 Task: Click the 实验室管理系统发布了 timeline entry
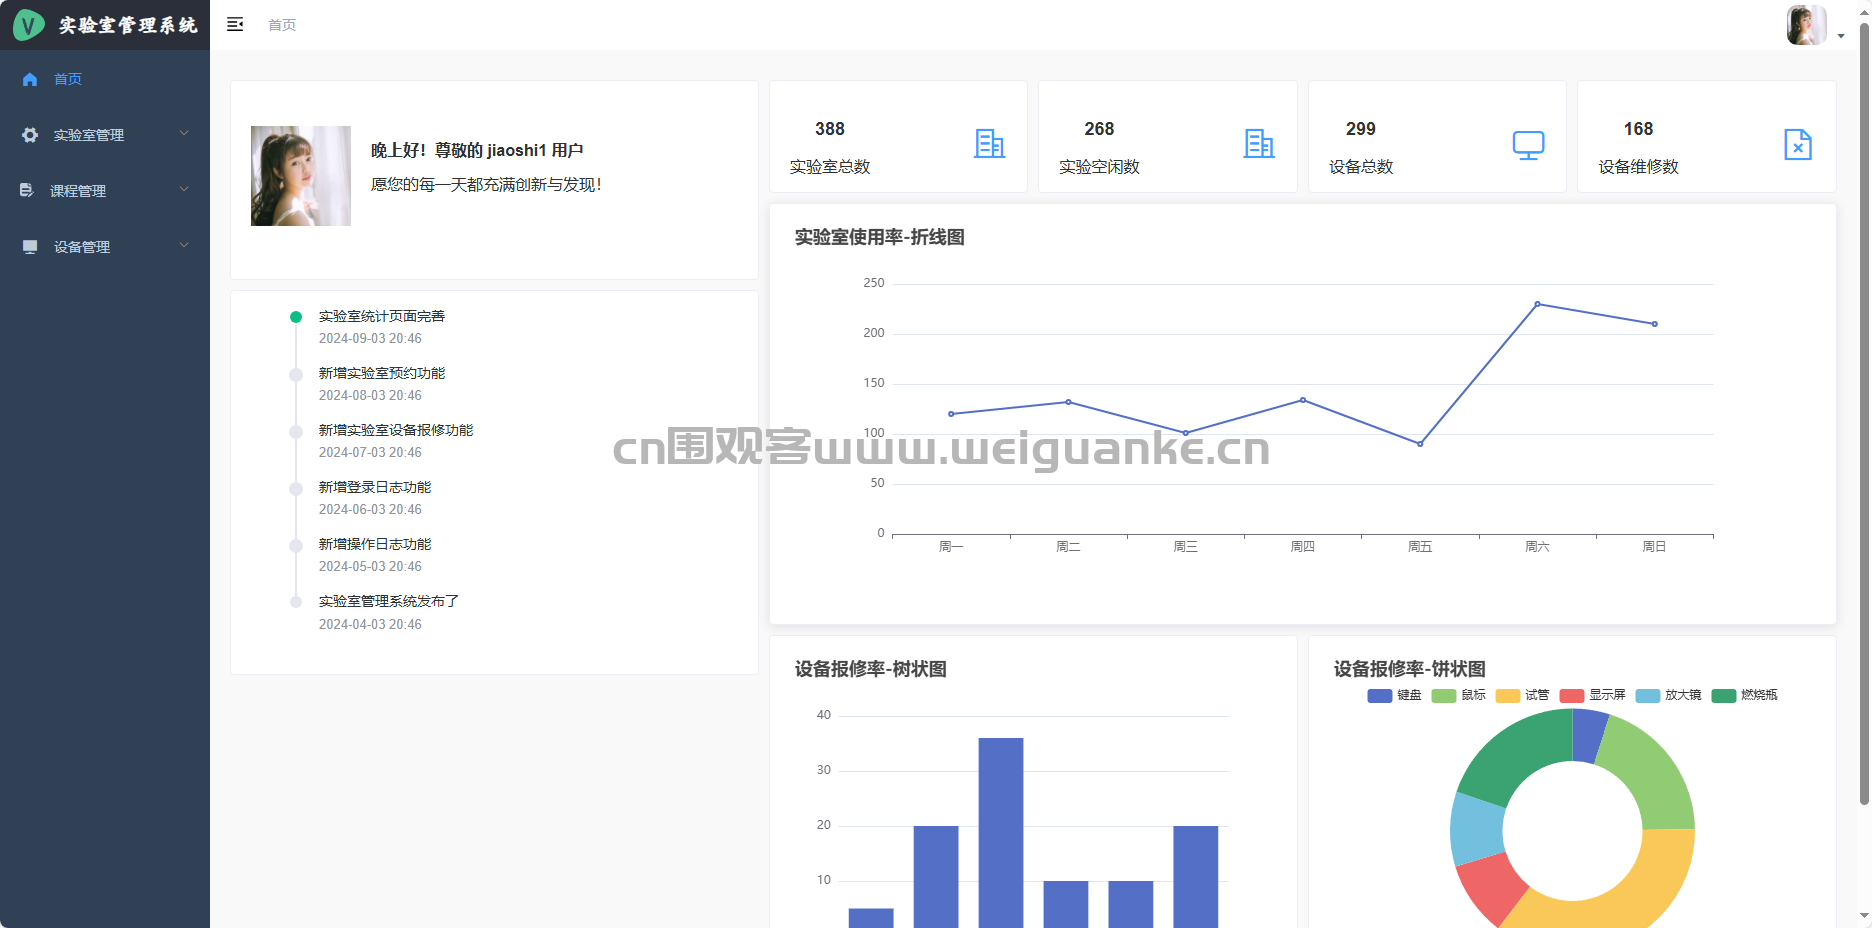click(x=389, y=601)
